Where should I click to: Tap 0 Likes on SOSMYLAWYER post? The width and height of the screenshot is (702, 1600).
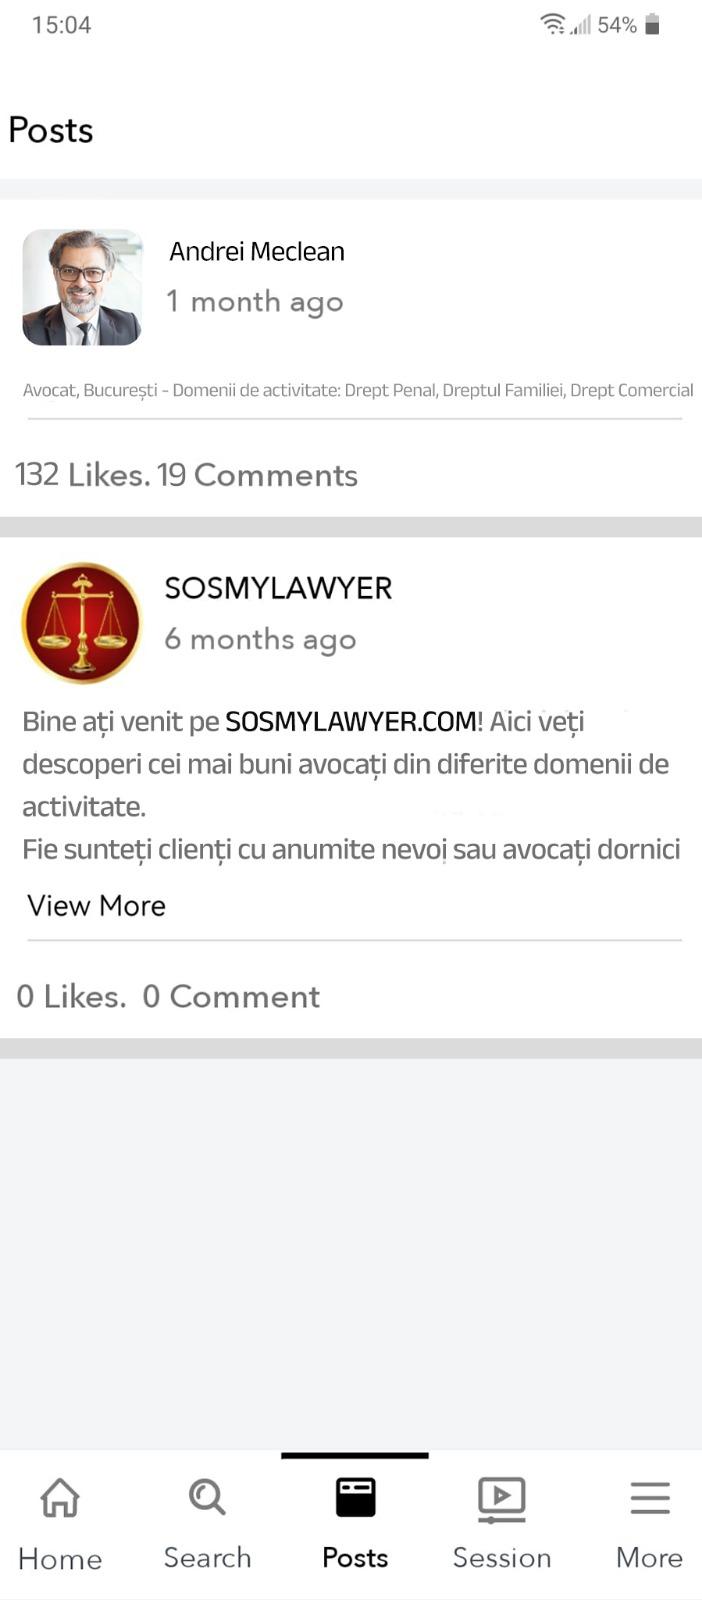pos(71,996)
